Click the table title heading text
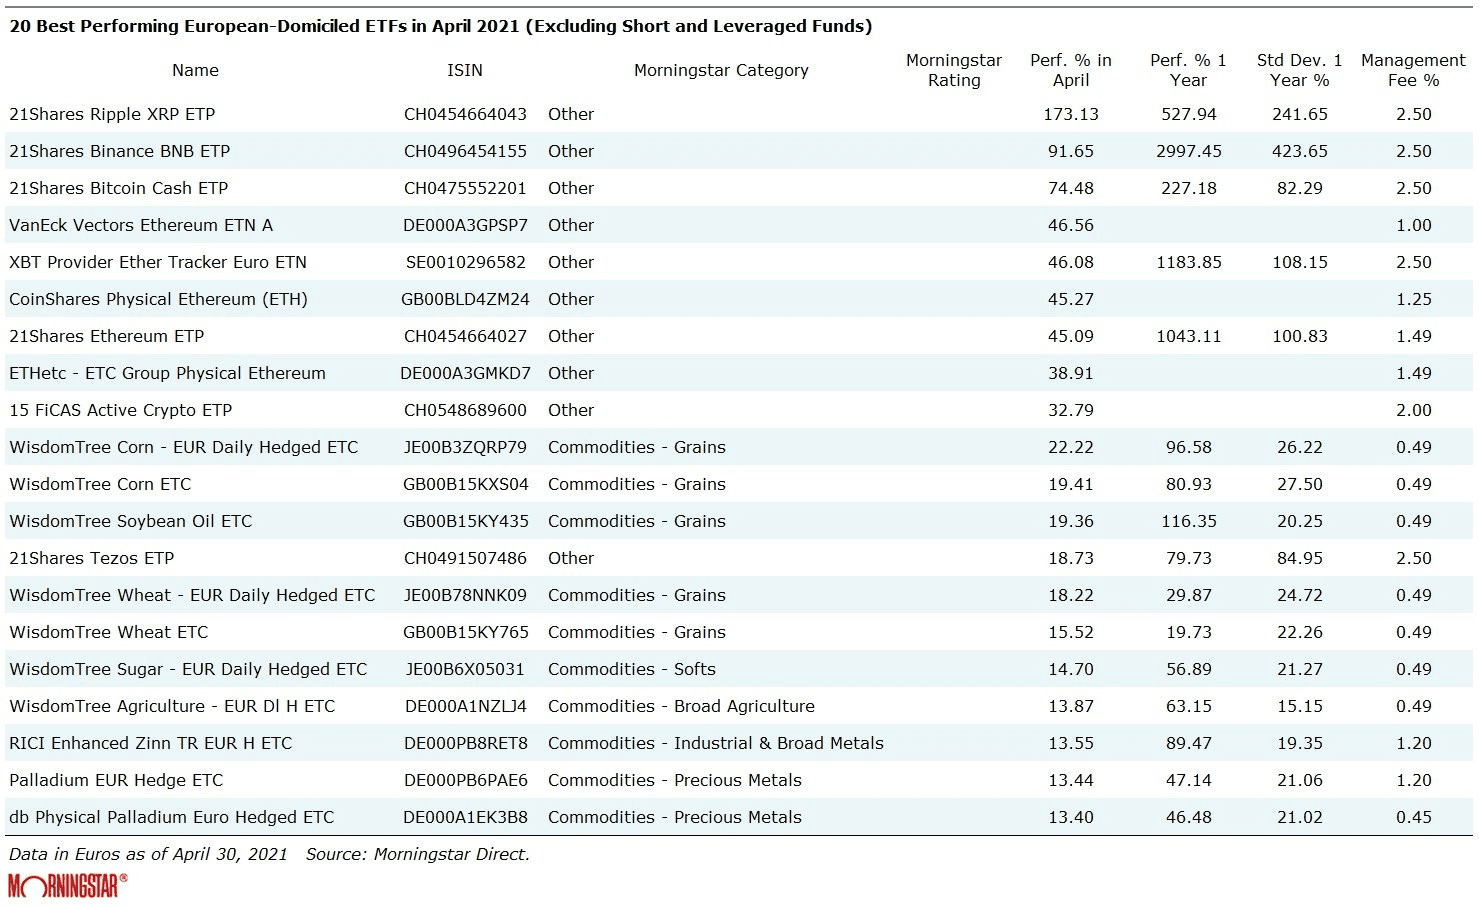 (440, 26)
